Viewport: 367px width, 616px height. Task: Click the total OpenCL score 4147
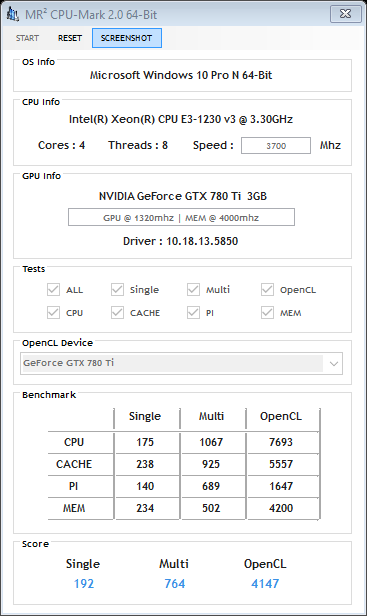point(265,583)
